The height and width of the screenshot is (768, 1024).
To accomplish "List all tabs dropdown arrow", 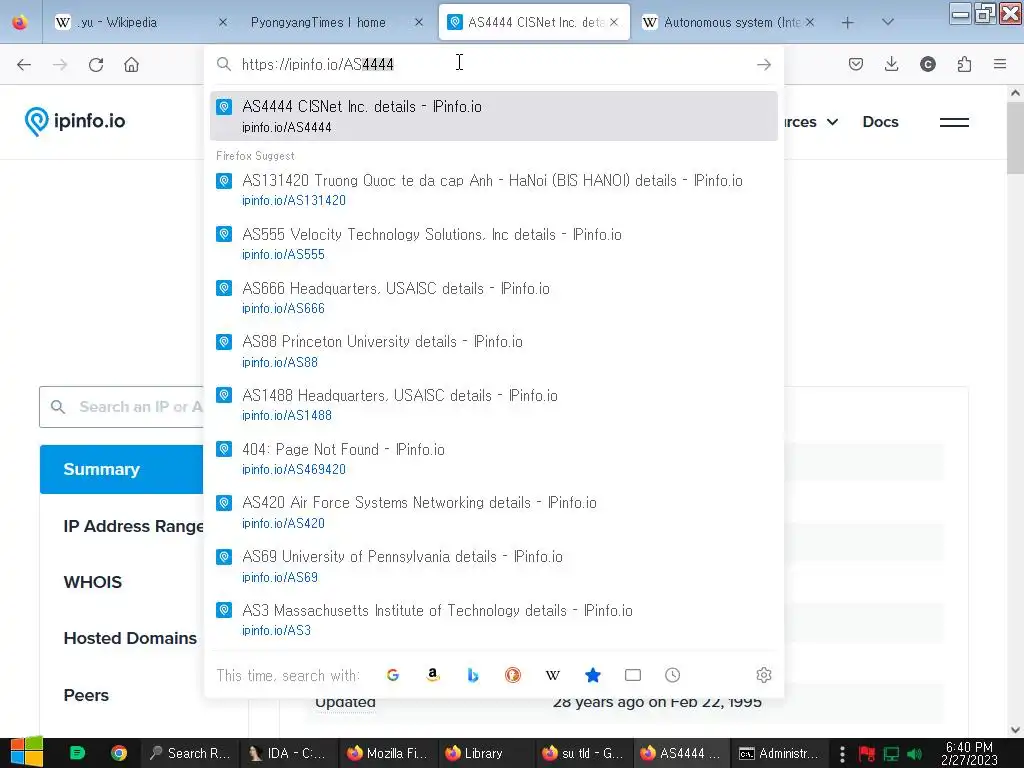I will [x=887, y=22].
